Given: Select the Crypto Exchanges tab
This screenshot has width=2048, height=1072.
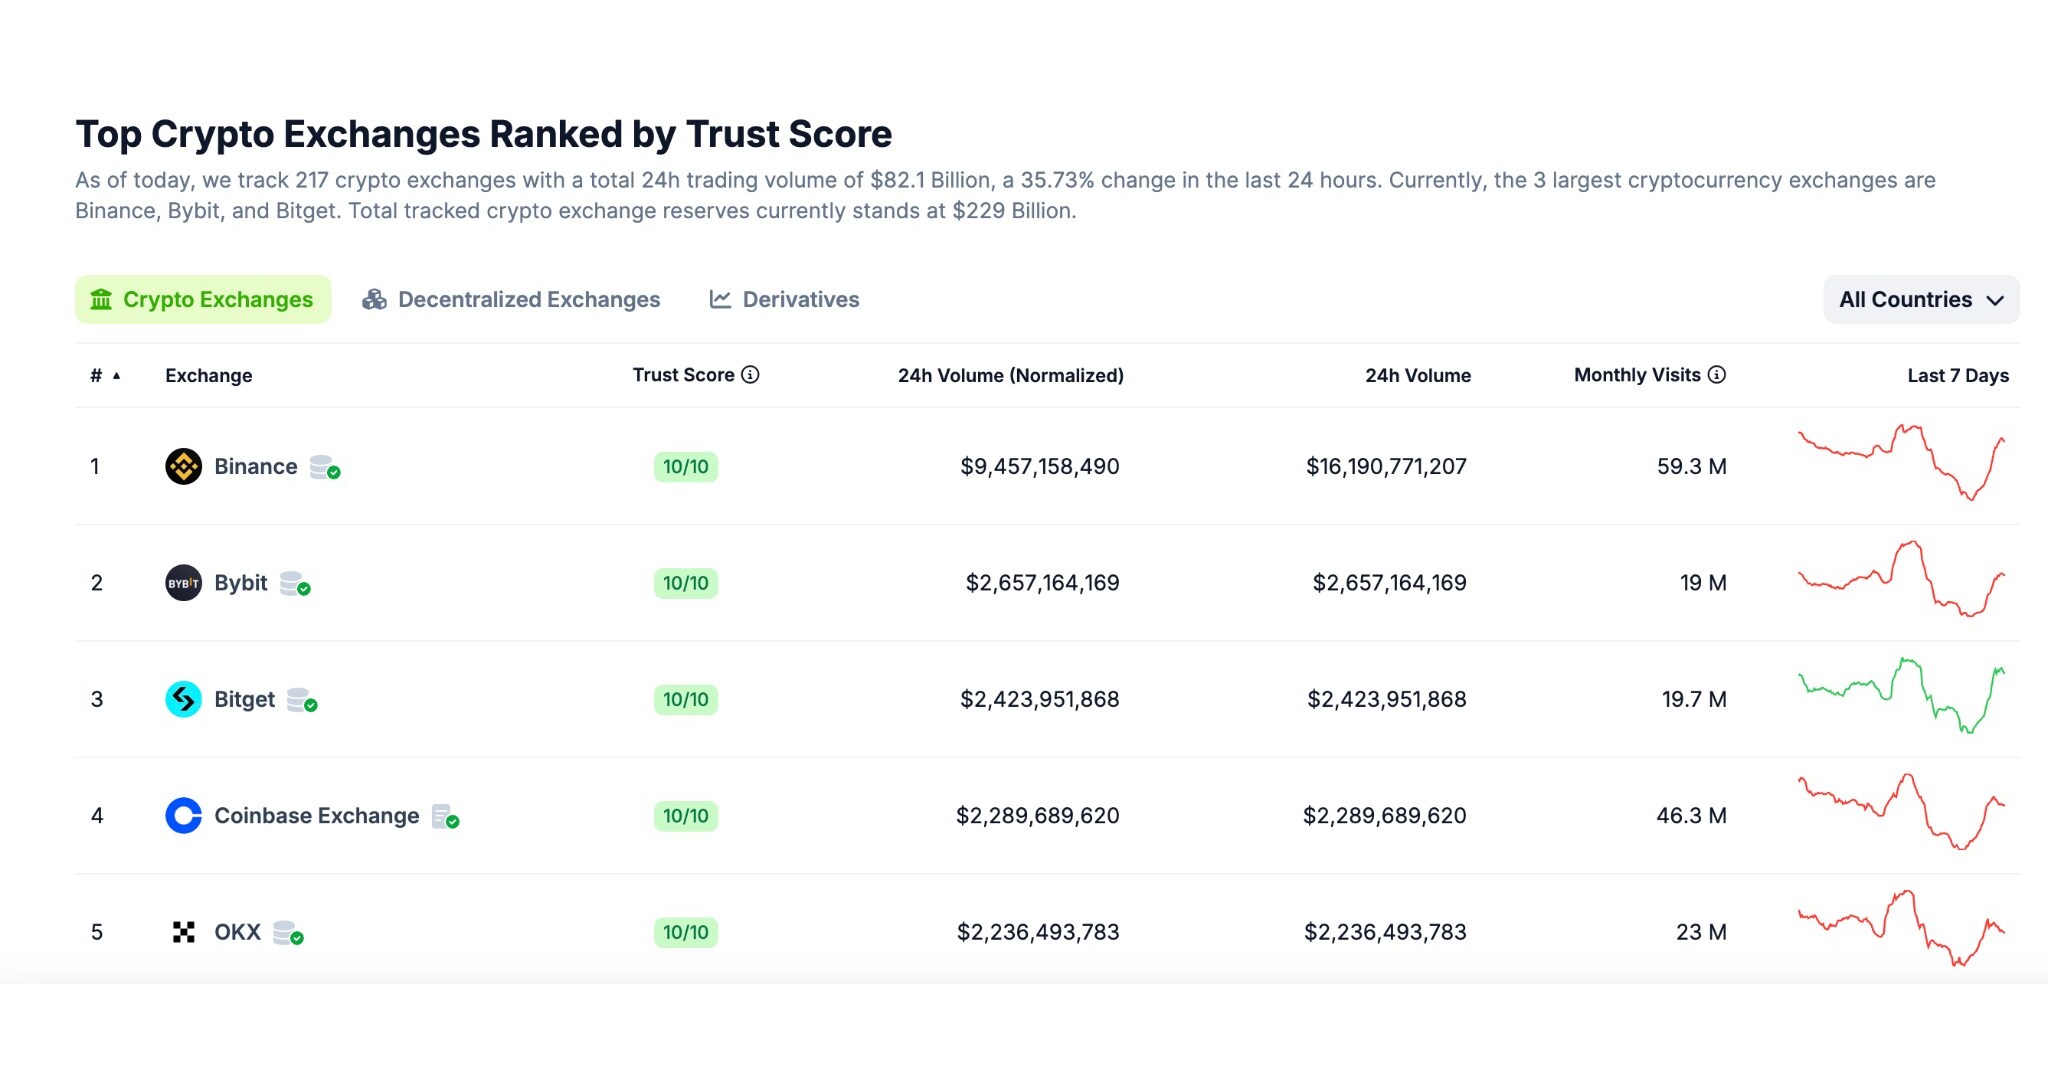Looking at the screenshot, I should pos(216,299).
